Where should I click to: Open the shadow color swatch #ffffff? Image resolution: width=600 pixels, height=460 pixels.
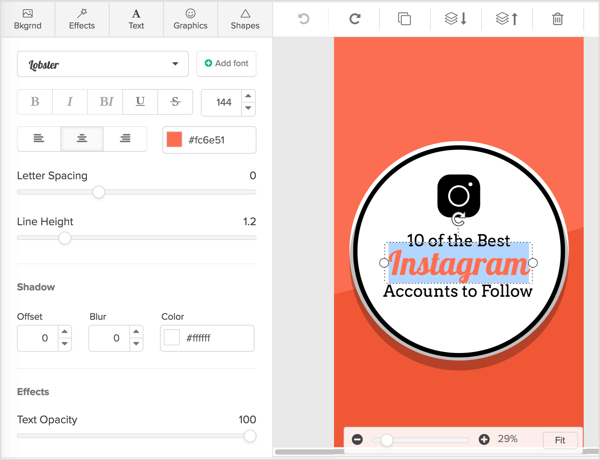172,338
